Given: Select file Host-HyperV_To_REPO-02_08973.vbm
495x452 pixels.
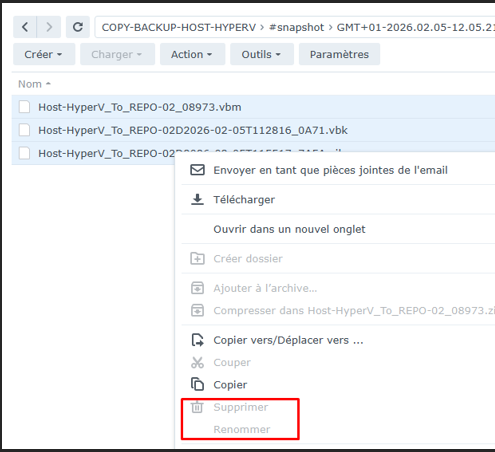Looking at the screenshot, I should tap(140, 107).
